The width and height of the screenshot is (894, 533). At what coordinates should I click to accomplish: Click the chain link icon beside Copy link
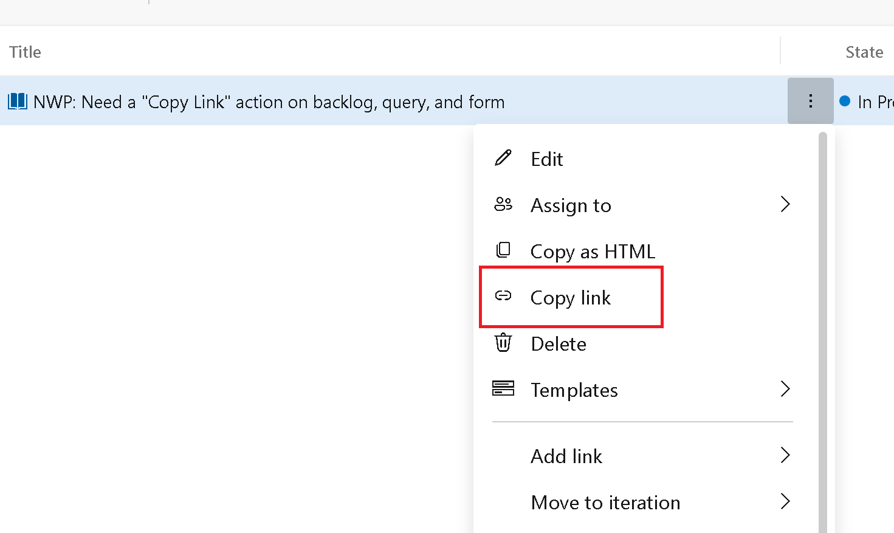tap(503, 296)
